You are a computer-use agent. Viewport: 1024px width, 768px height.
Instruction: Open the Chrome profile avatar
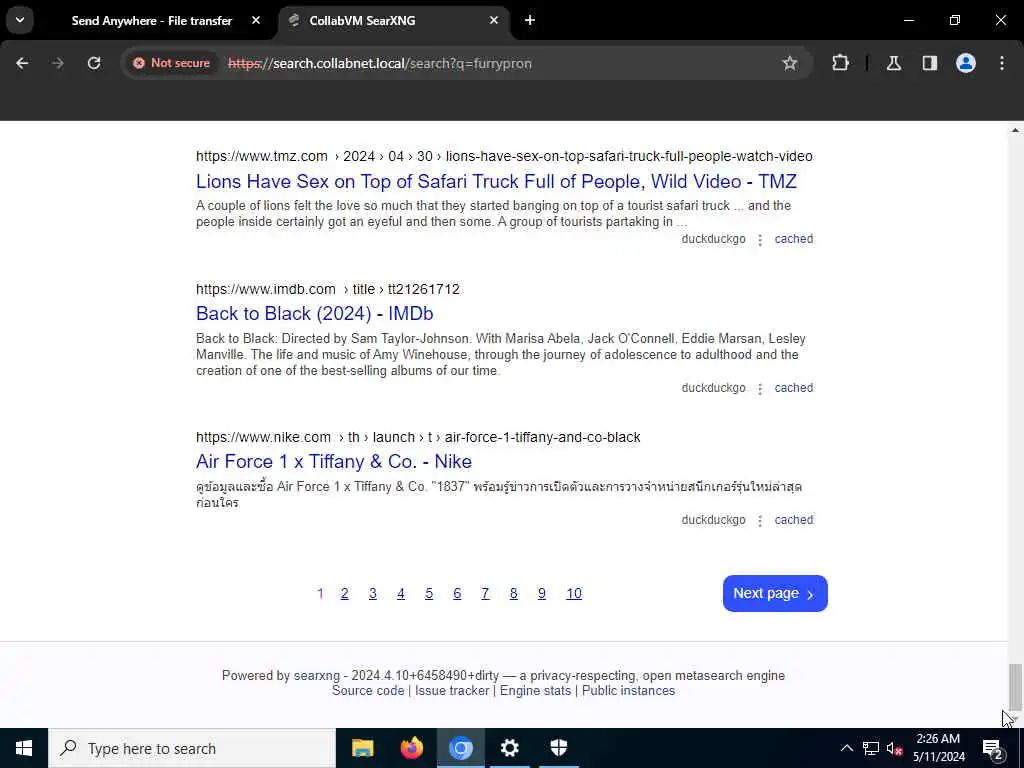point(966,63)
